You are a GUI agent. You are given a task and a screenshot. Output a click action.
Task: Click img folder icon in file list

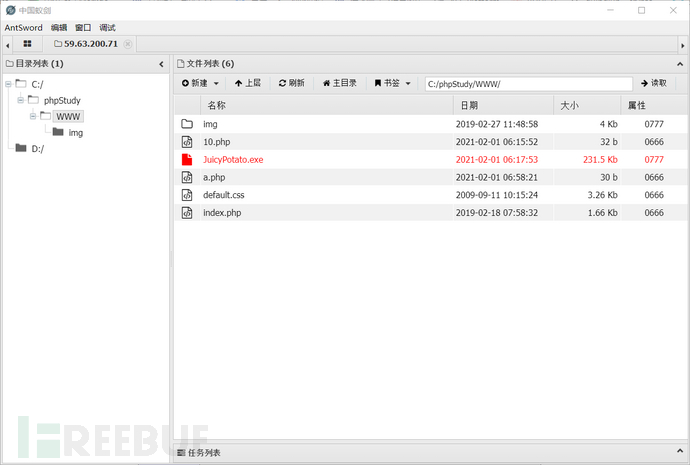pos(187,124)
